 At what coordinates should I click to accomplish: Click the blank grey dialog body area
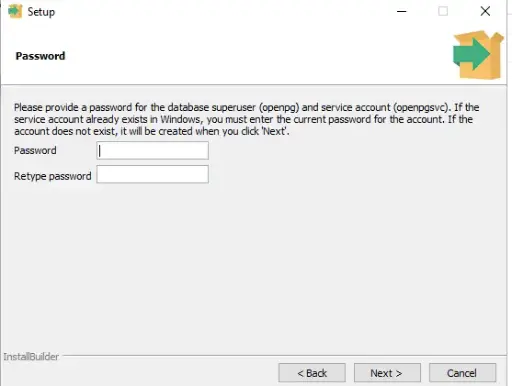253,267
